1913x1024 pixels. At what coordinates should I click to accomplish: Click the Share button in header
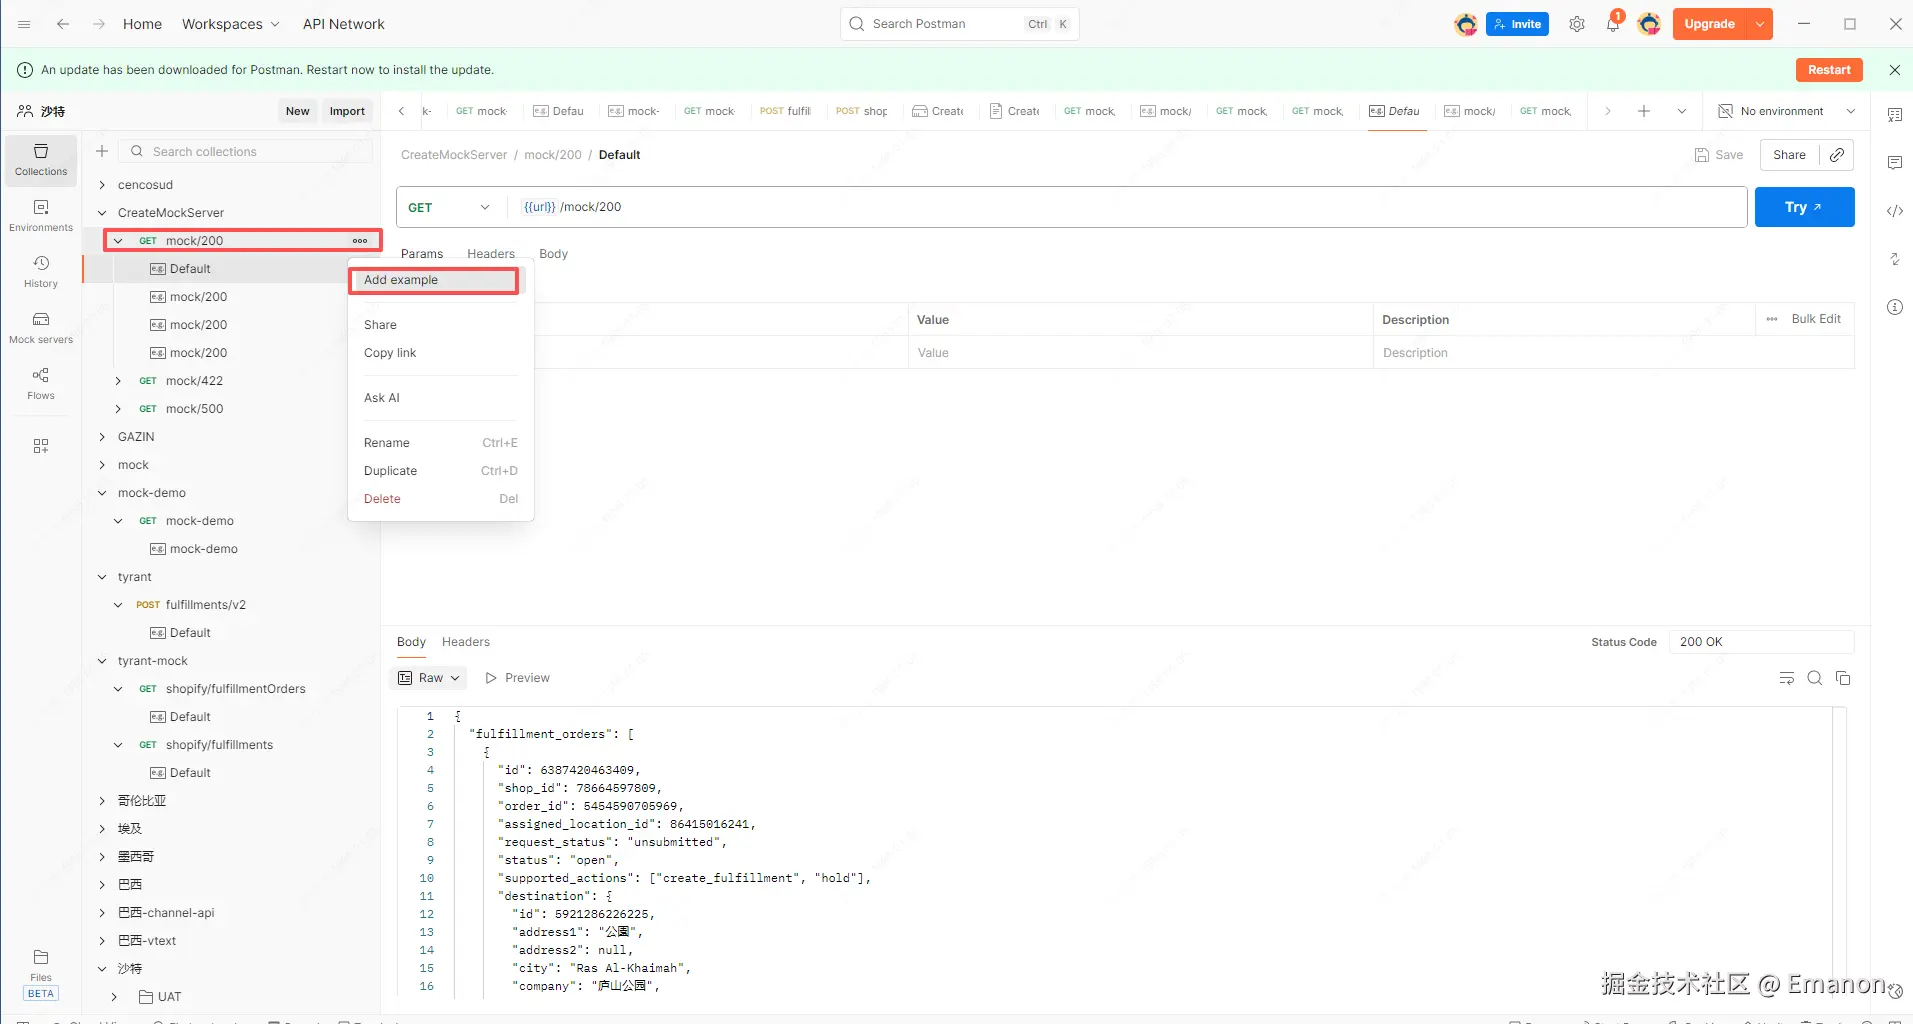tap(1789, 155)
